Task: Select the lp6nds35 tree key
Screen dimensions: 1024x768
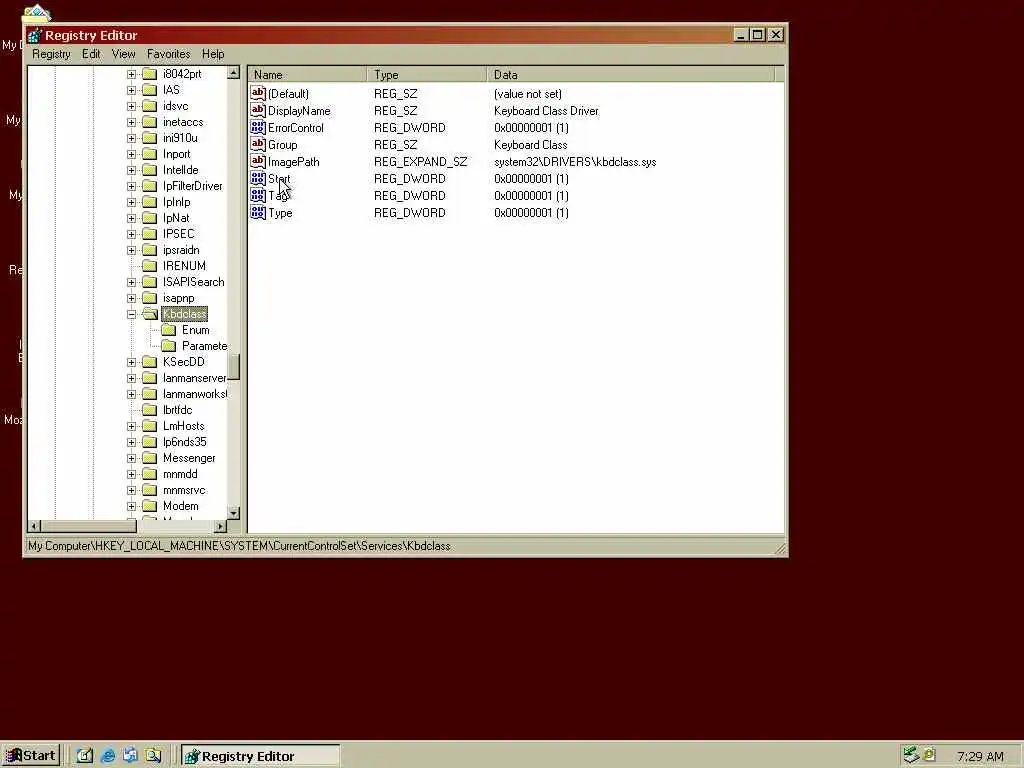Action: point(184,442)
